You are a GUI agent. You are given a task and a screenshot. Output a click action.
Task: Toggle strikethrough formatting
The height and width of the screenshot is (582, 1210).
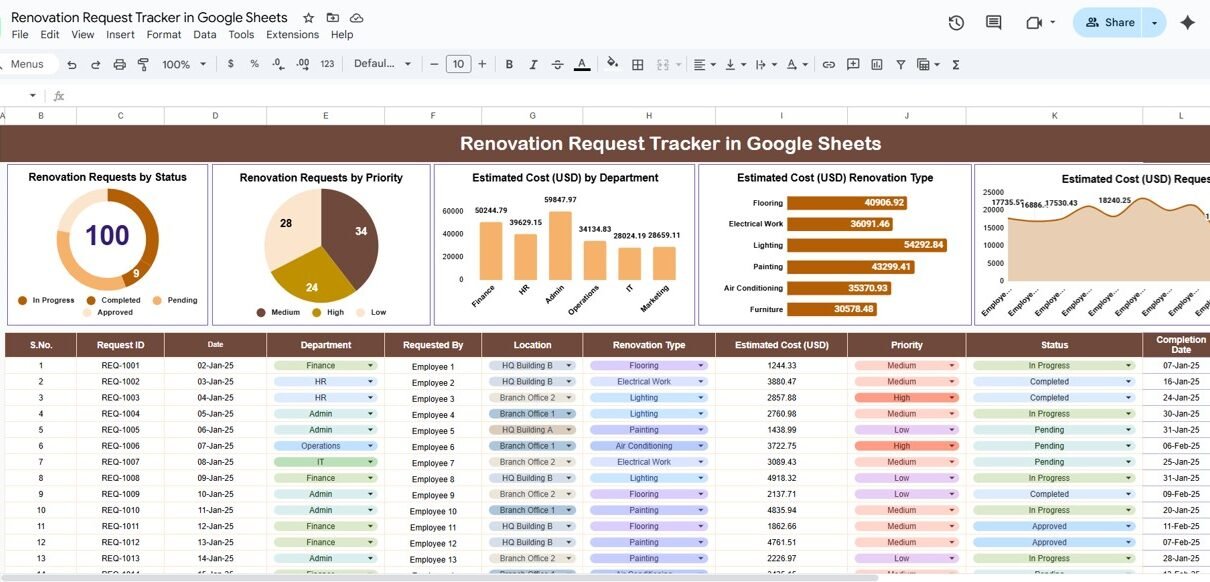(x=560, y=64)
